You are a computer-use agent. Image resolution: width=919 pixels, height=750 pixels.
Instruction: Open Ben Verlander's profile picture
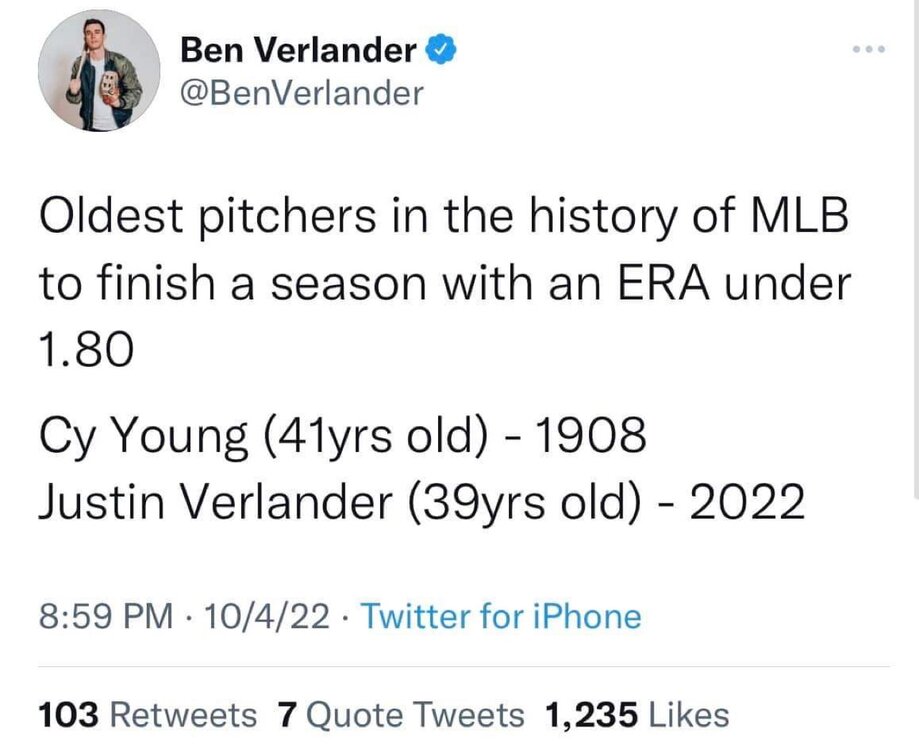[x=99, y=71]
